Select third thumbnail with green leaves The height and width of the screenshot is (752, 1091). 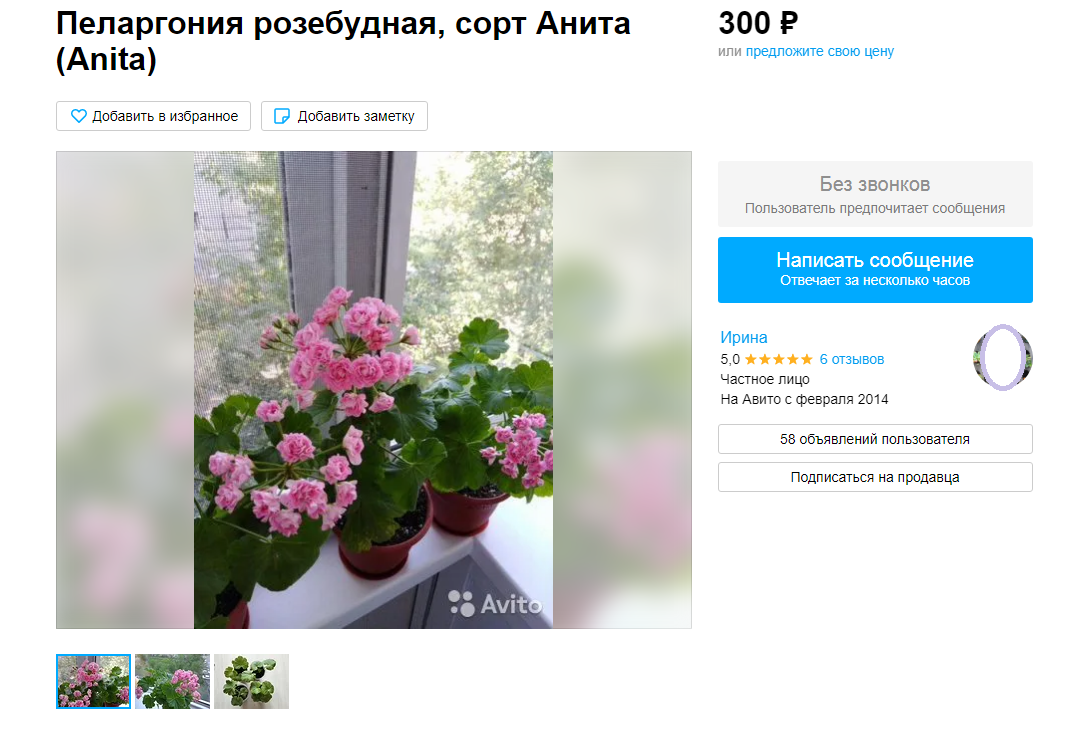[x=251, y=681]
